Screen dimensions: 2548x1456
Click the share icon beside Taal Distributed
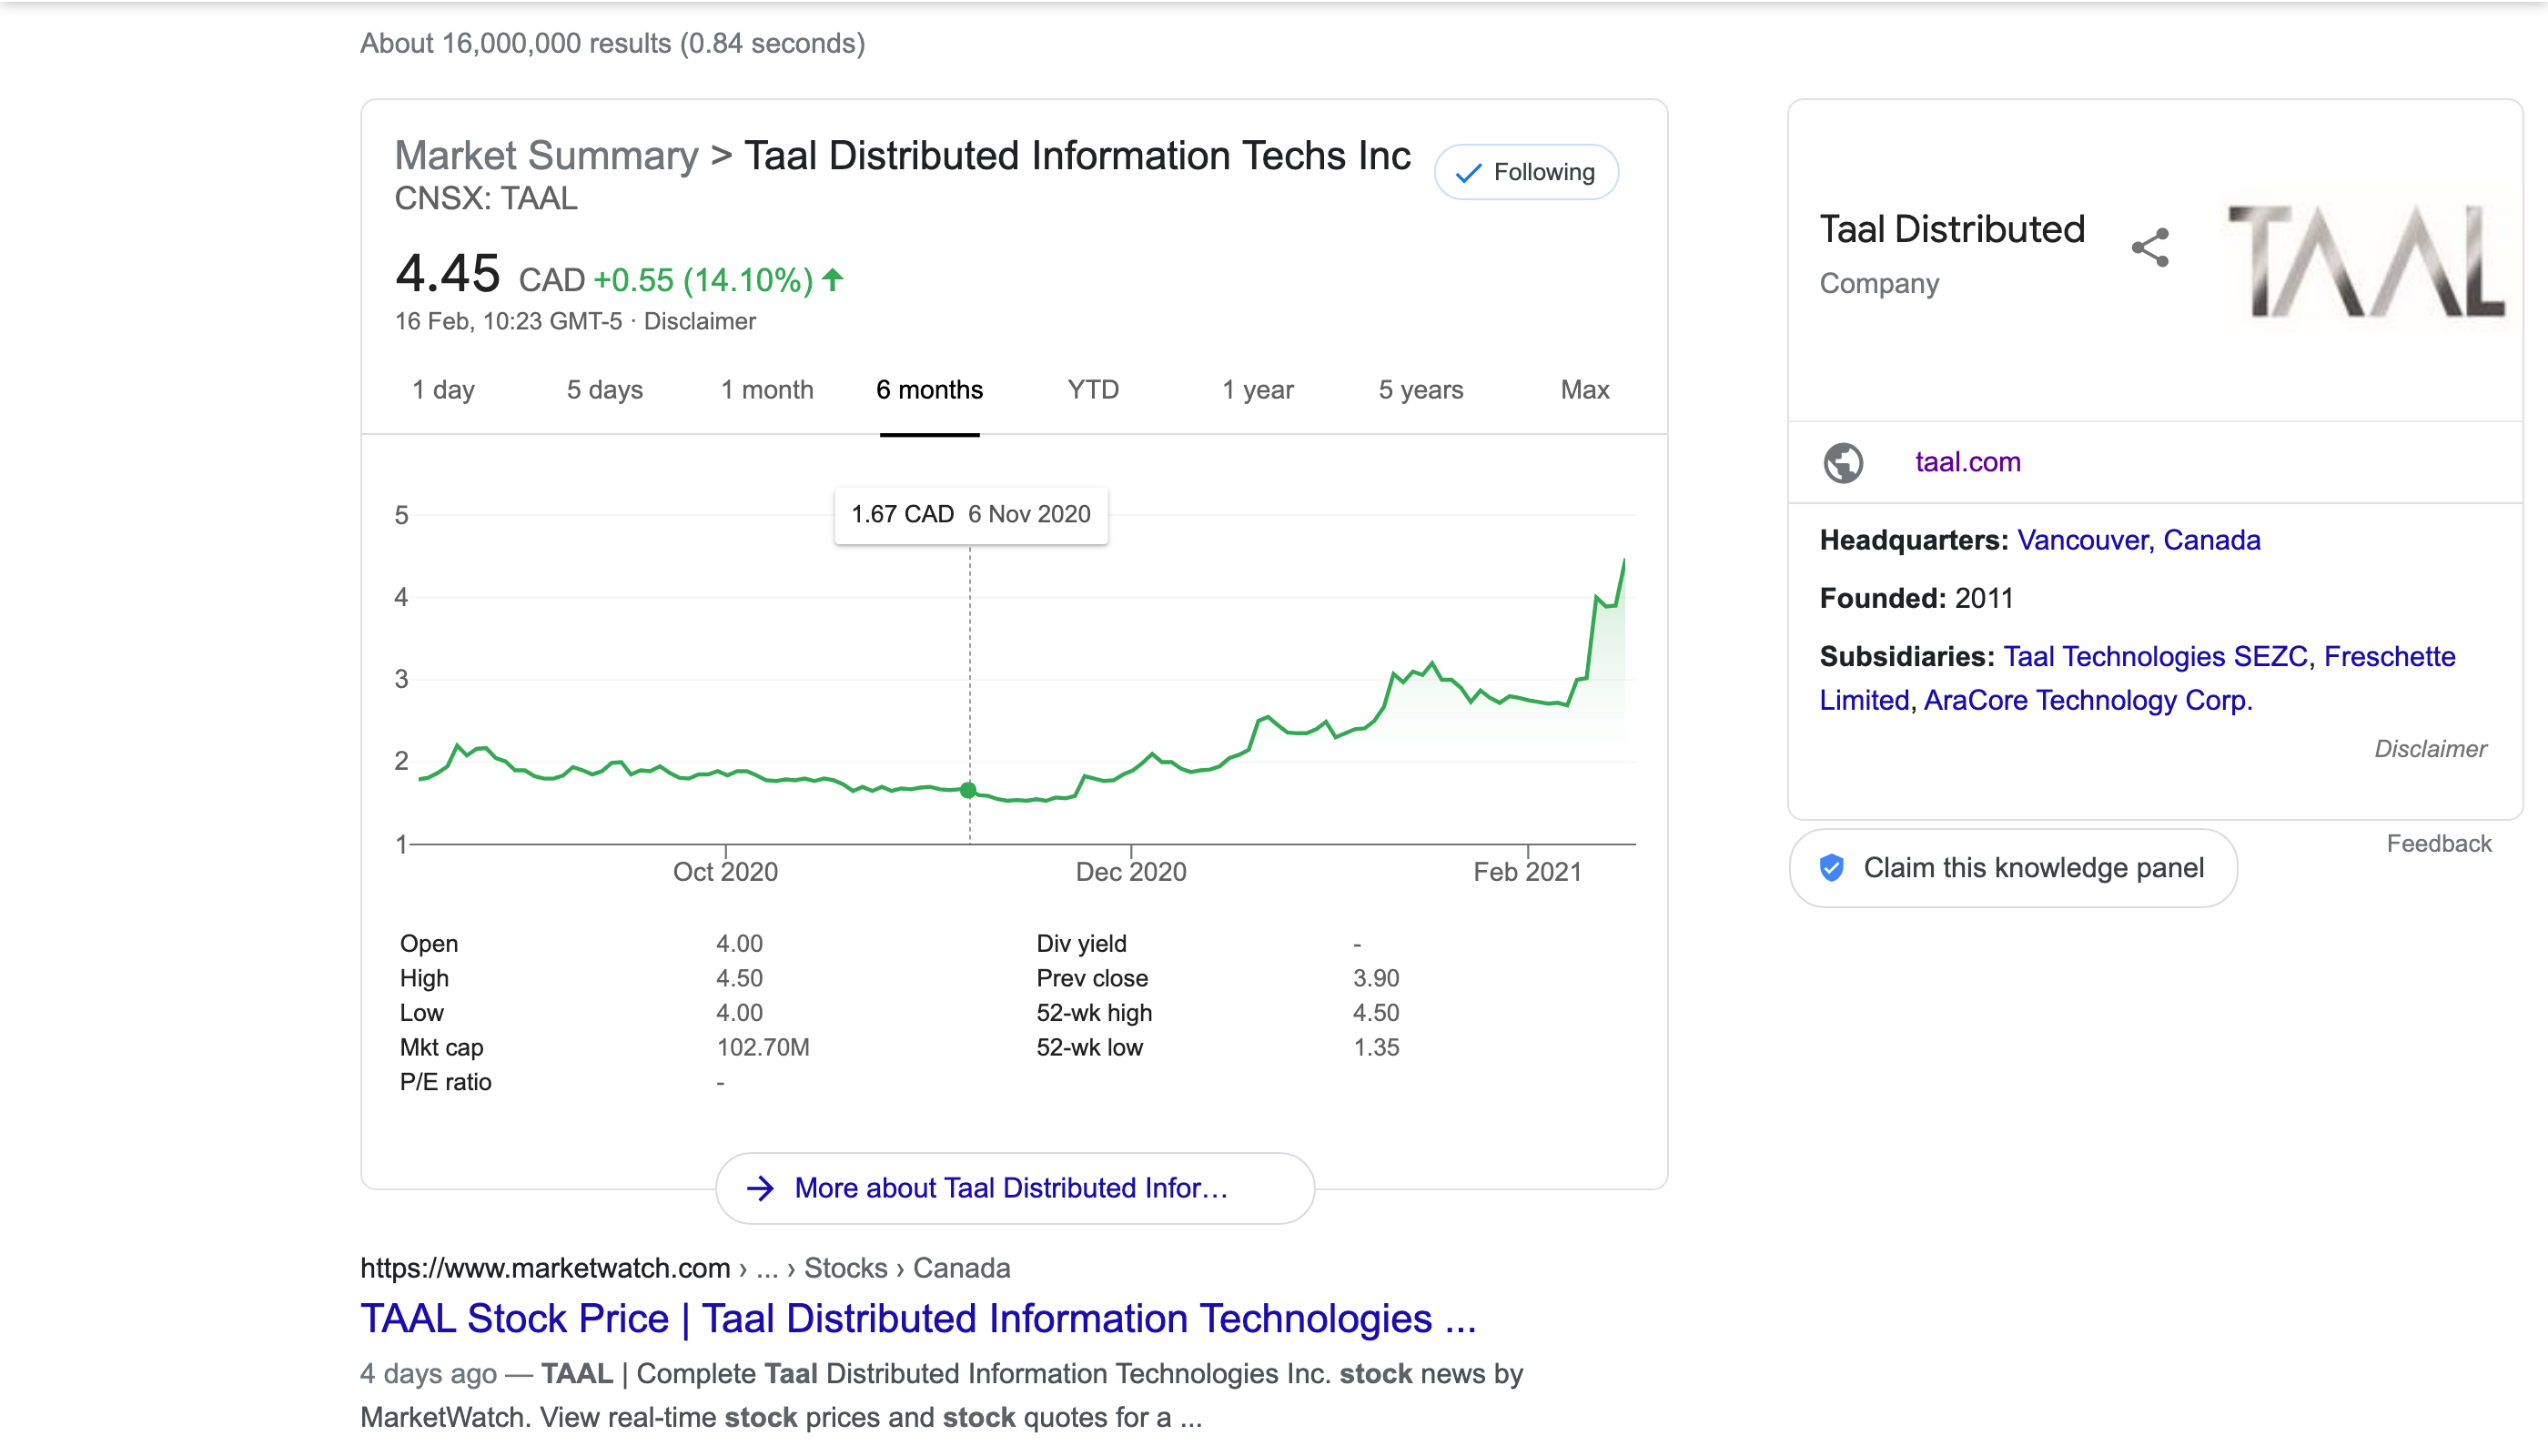[2150, 247]
